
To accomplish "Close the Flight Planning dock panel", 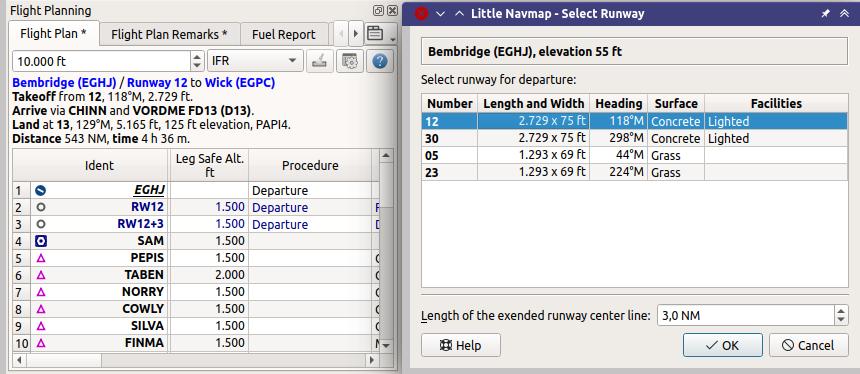I will pos(392,10).
